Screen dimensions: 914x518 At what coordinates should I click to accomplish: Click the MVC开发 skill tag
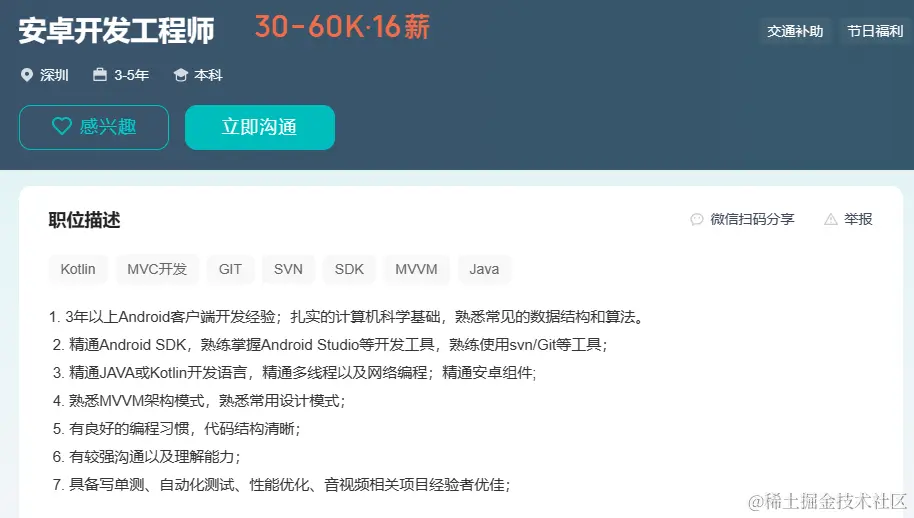[157, 269]
